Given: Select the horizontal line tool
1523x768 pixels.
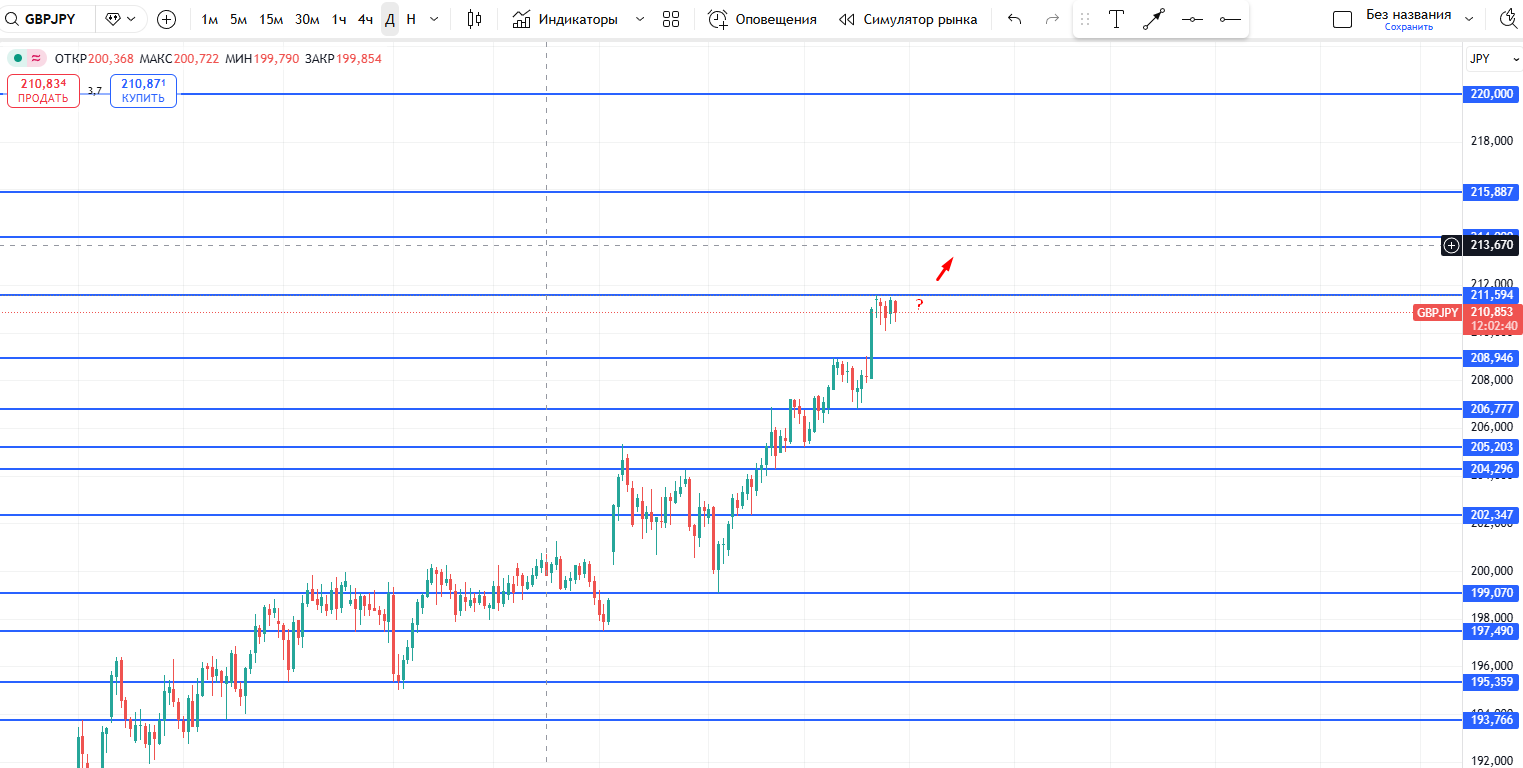Looking at the screenshot, I should (1192, 19).
